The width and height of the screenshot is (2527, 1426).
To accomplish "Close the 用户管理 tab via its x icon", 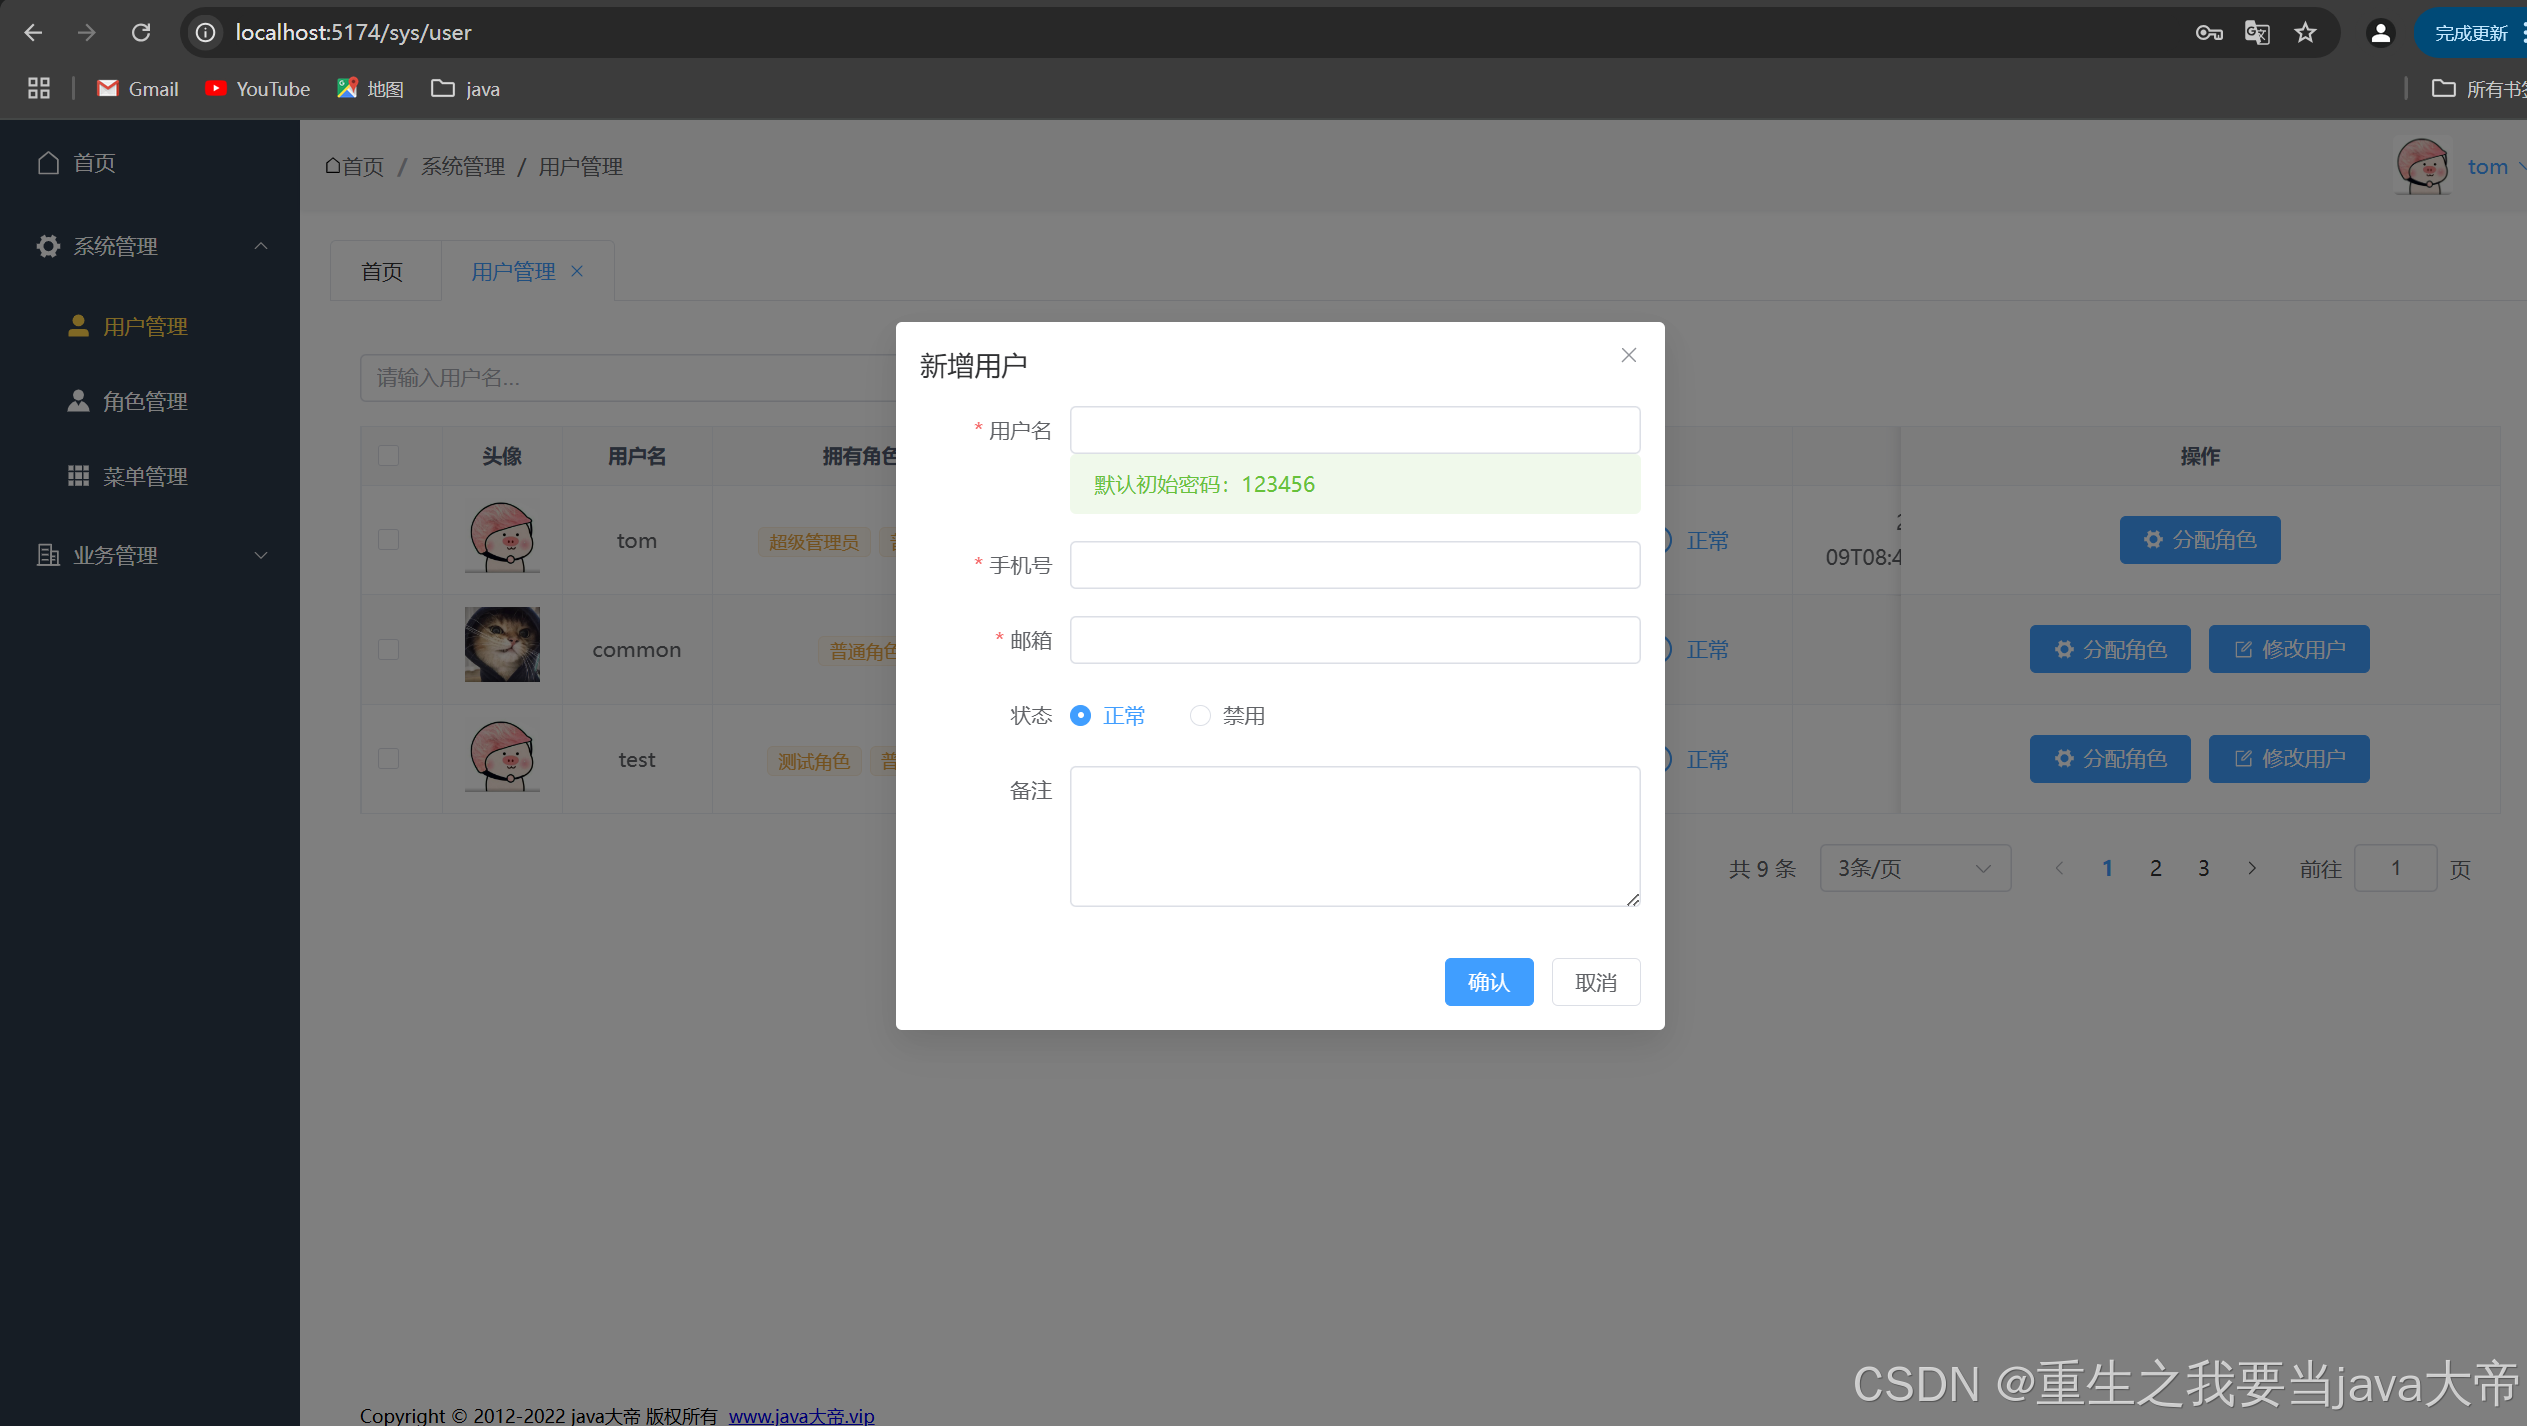I will [577, 271].
